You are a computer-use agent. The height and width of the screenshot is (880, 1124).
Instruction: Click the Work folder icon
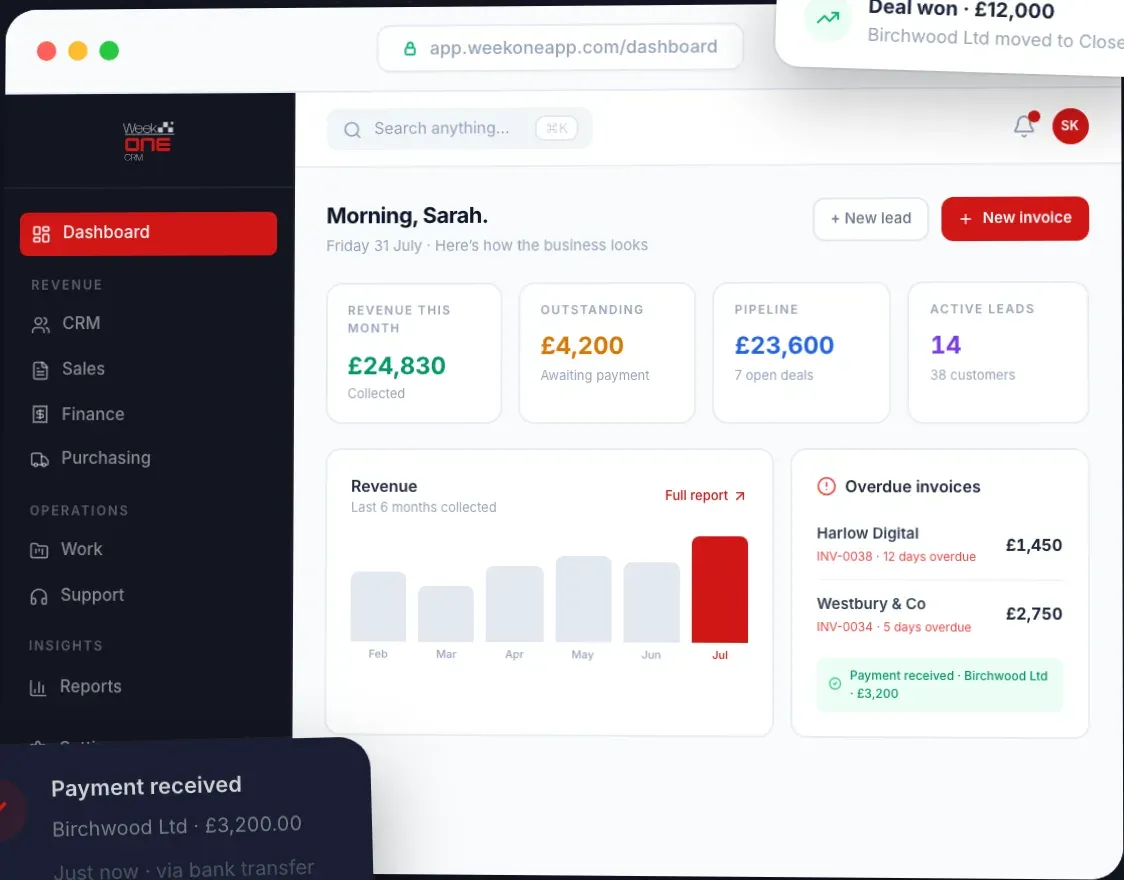click(39, 550)
